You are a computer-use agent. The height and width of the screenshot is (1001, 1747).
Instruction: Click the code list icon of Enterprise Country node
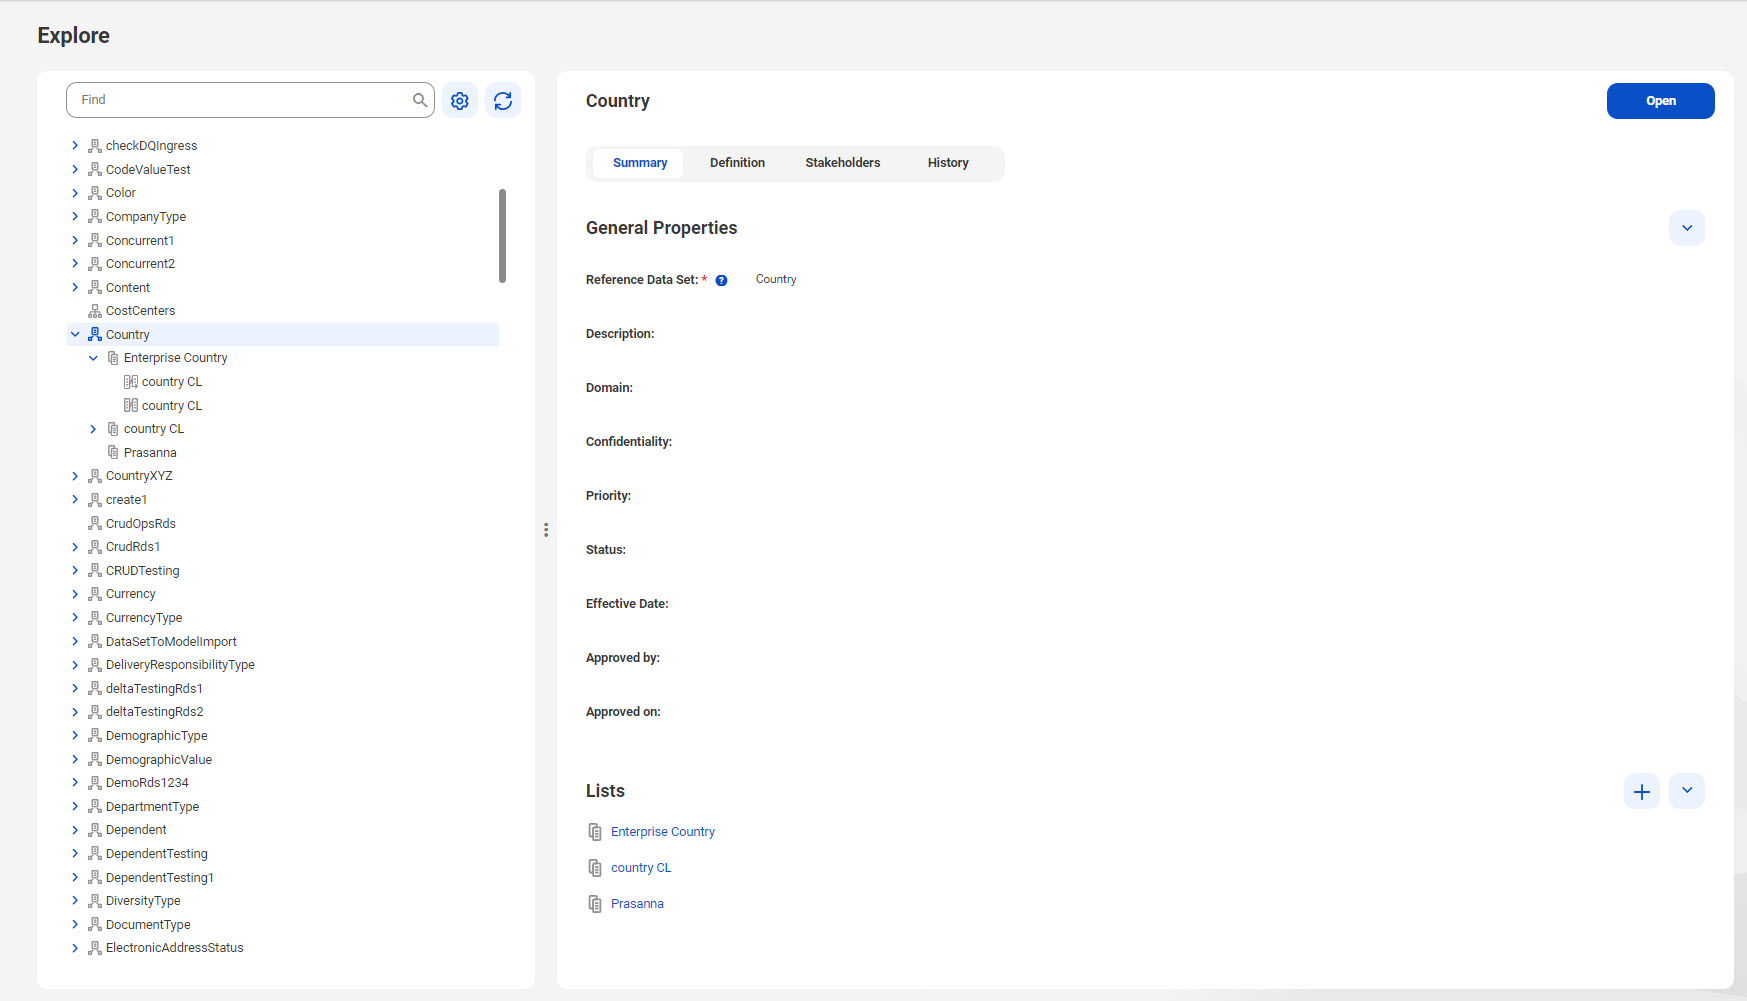113,358
